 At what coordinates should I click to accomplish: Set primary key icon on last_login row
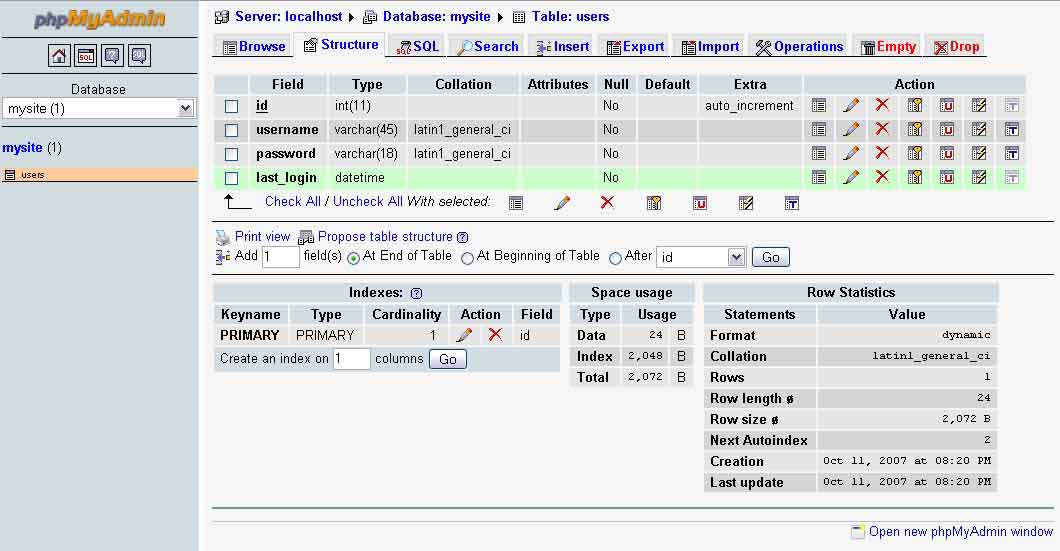click(914, 177)
